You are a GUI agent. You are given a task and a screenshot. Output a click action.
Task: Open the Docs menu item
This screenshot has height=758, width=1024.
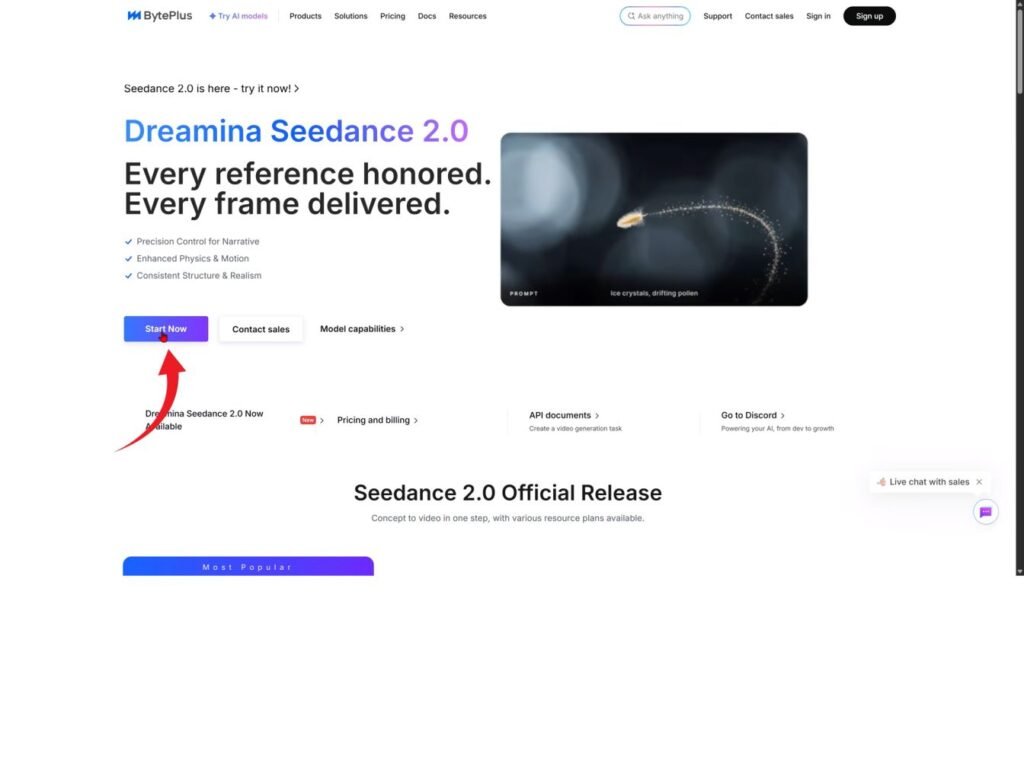(427, 16)
